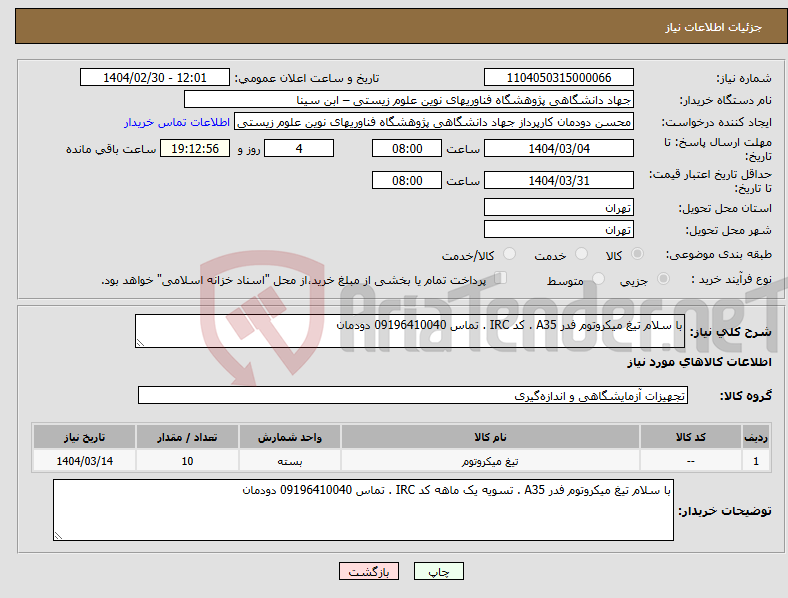Click the گروه کالا label
This screenshot has height=598, width=788.
(x=746, y=395)
